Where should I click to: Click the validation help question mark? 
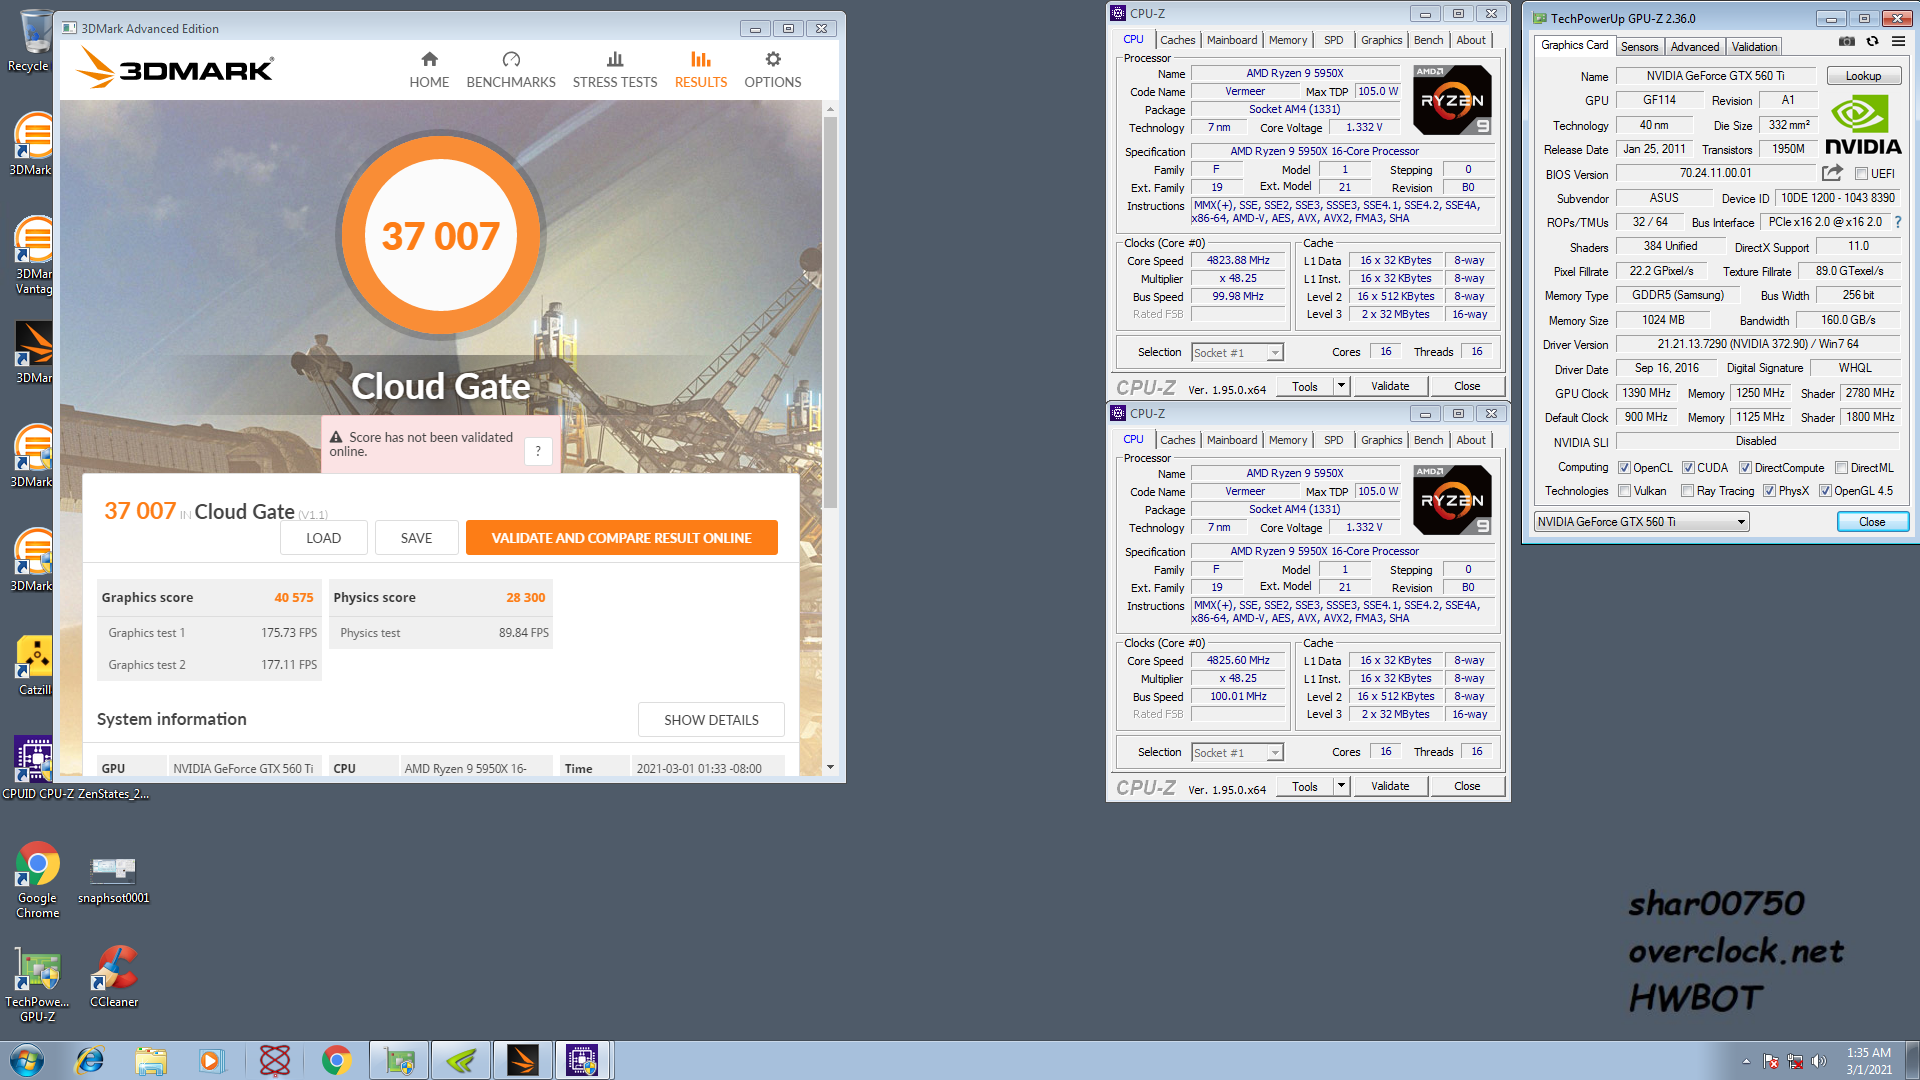538,451
